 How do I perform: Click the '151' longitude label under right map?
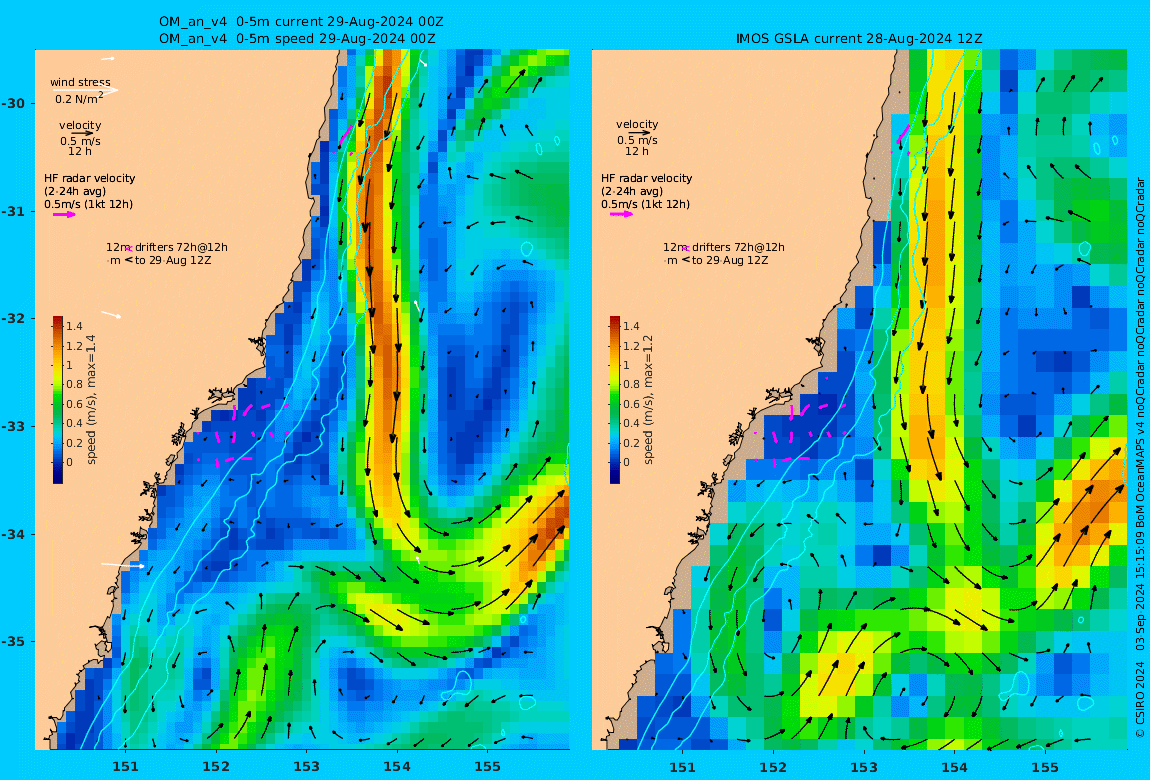683,767
